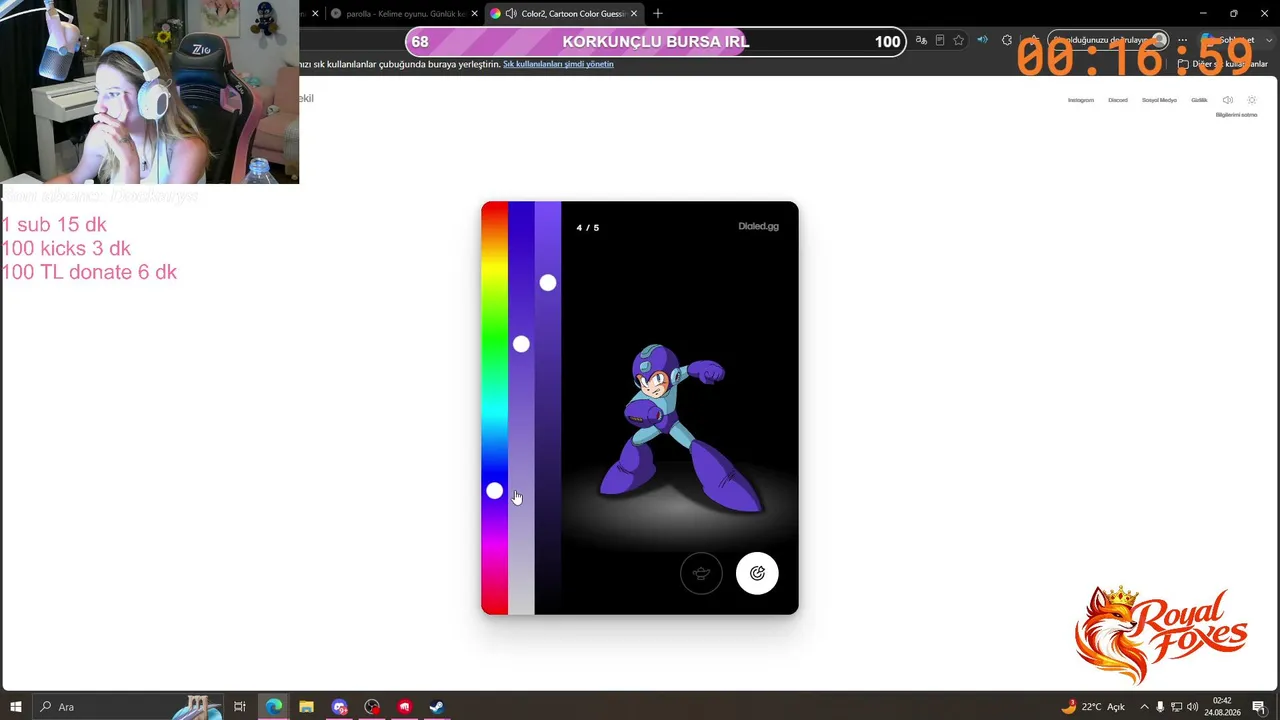
Task: Open the Instagram link in page header
Action: 1081,100
